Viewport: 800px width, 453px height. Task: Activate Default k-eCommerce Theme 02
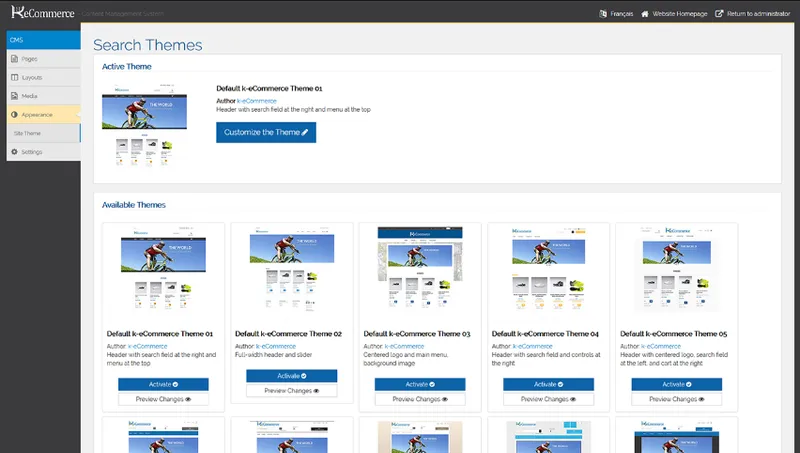pyautogui.click(x=291, y=376)
